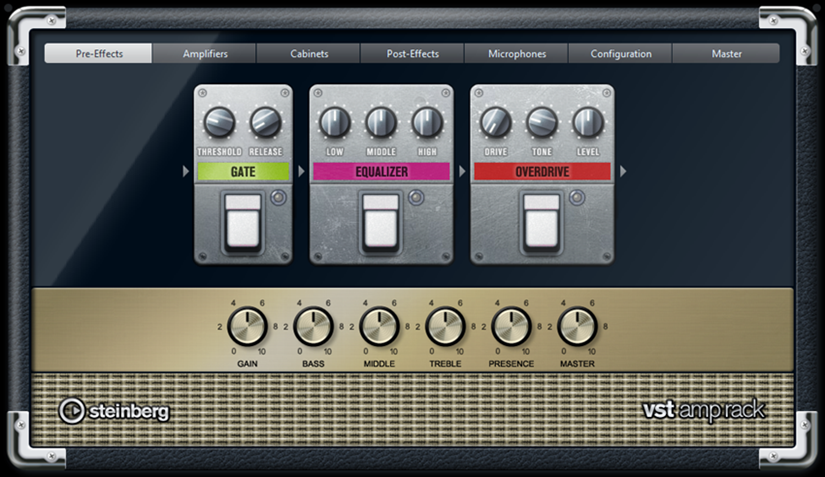
Task: Click the amplifier PRESENCE knob
Action: (x=511, y=326)
